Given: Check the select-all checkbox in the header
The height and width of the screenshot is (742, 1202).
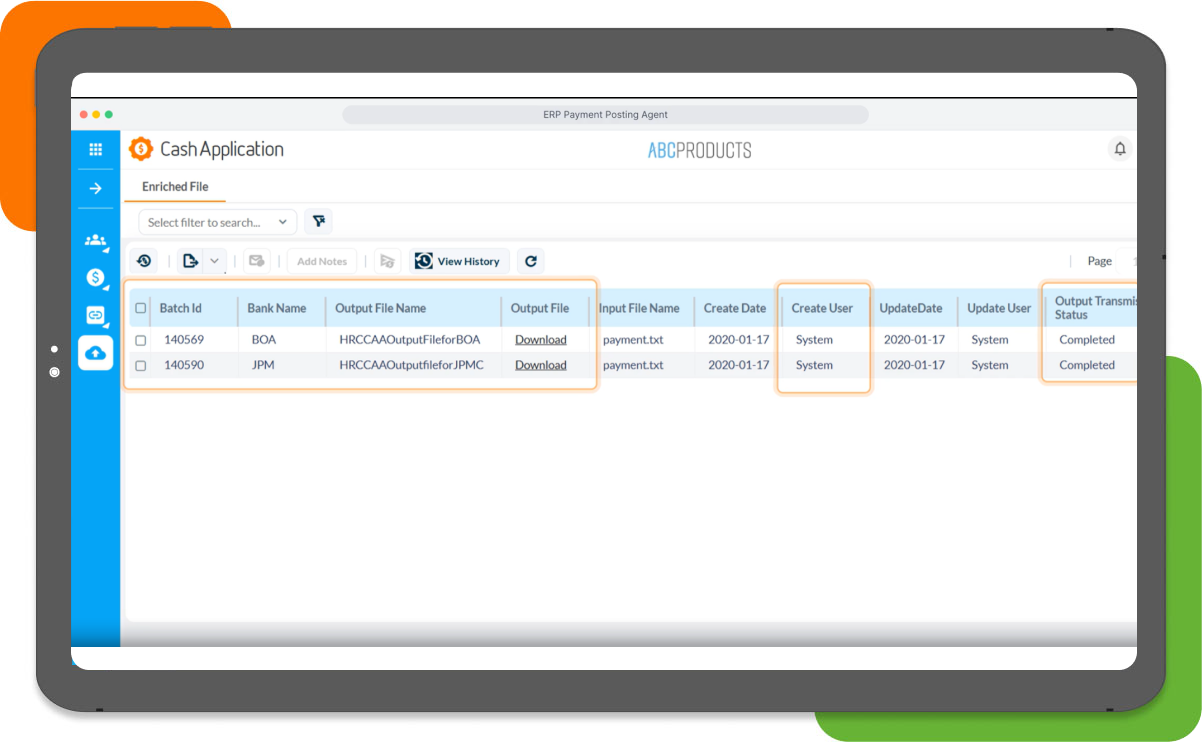Looking at the screenshot, I should tap(140, 308).
